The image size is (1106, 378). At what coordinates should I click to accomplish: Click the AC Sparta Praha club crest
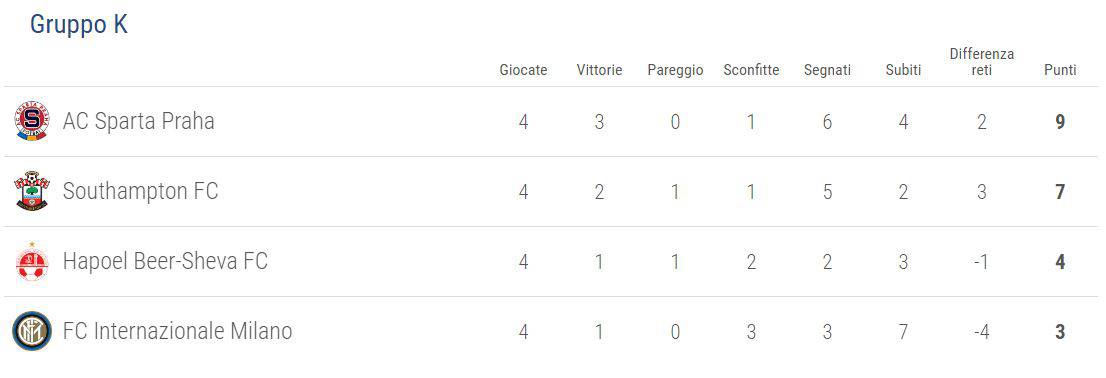[32, 121]
